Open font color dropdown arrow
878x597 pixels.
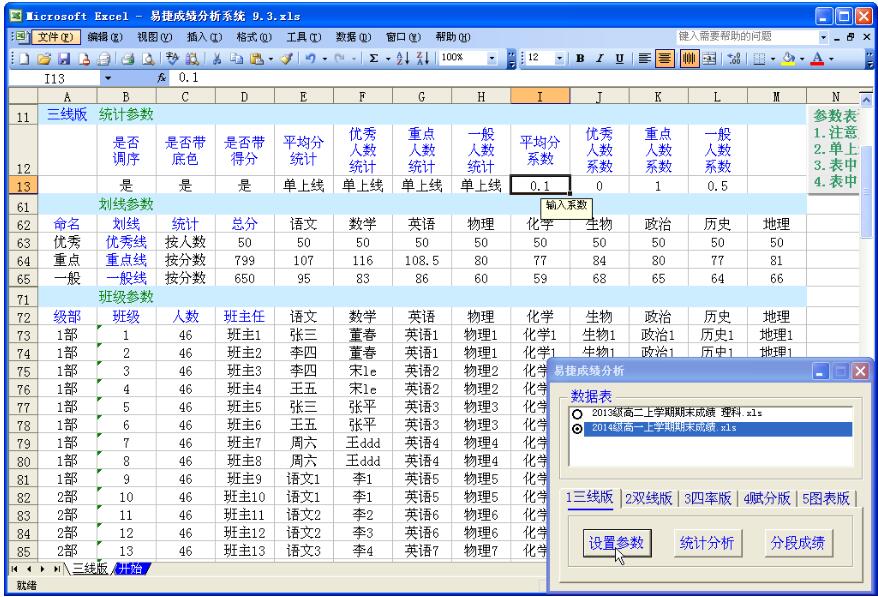[831, 58]
